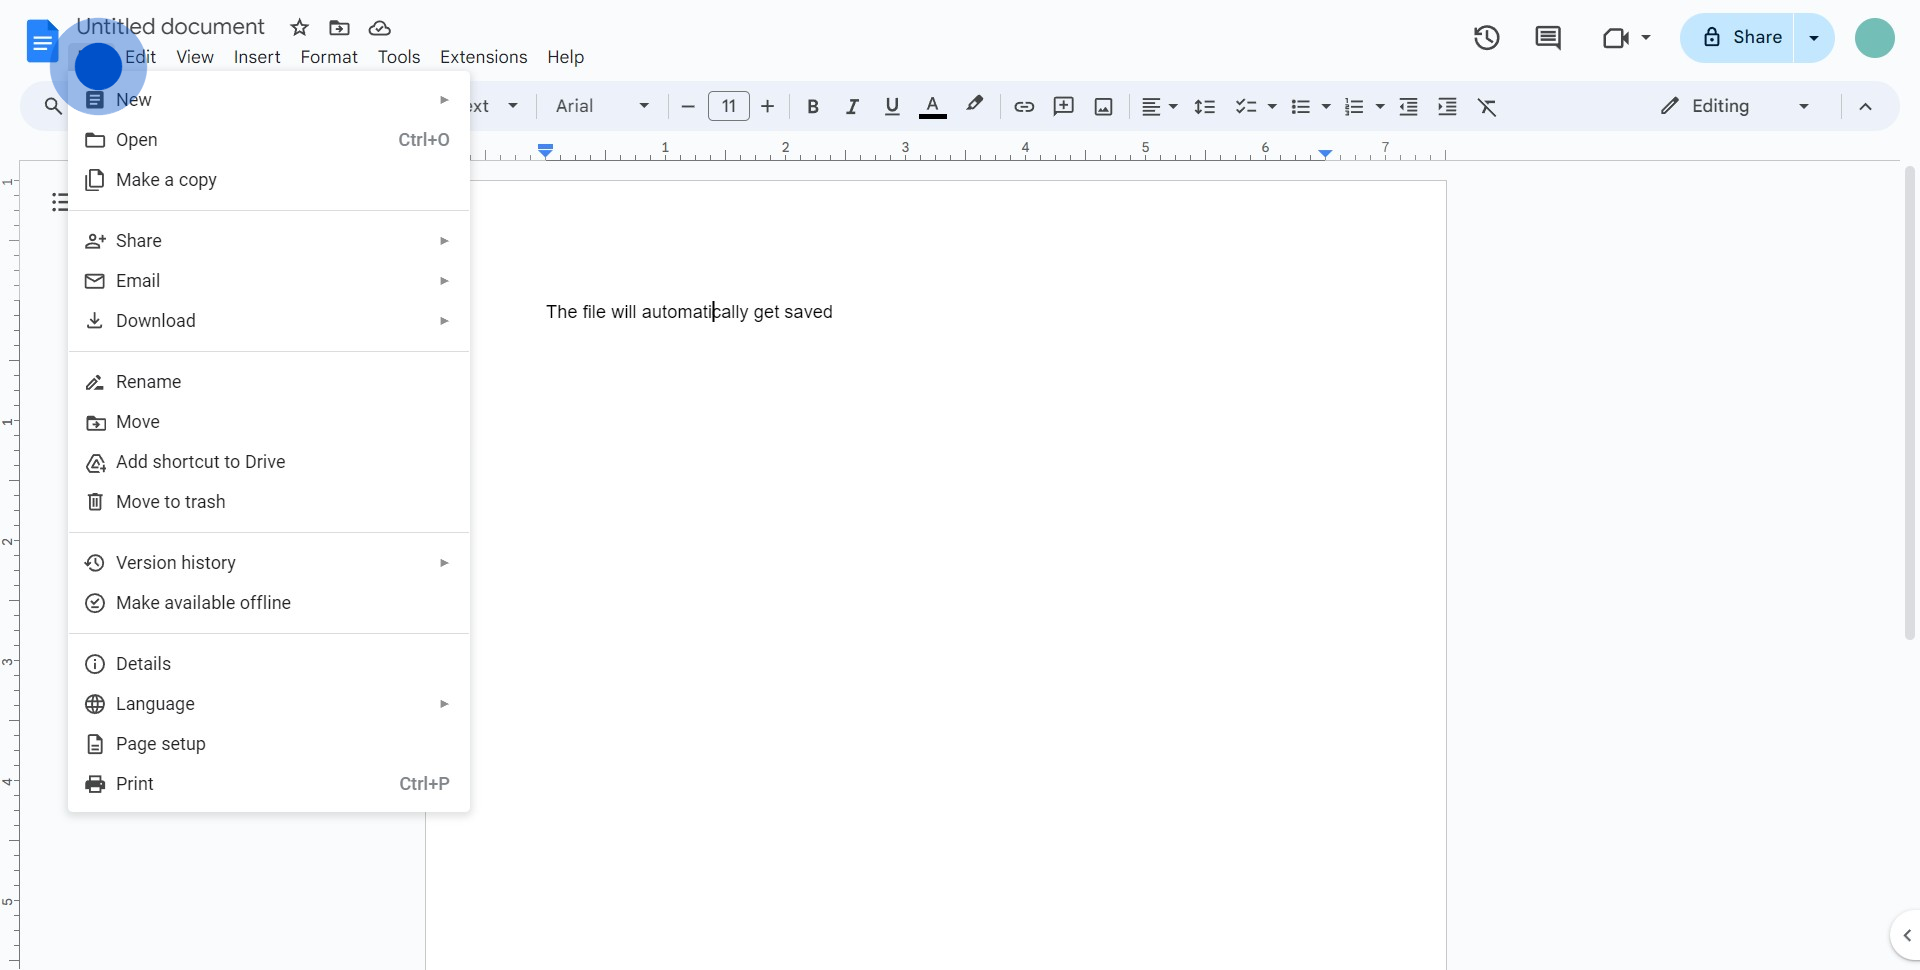Image resolution: width=1920 pixels, height=970 pixels.
Task: Click the Share button
Action: pyautogui.click(x=1738, y=38)
